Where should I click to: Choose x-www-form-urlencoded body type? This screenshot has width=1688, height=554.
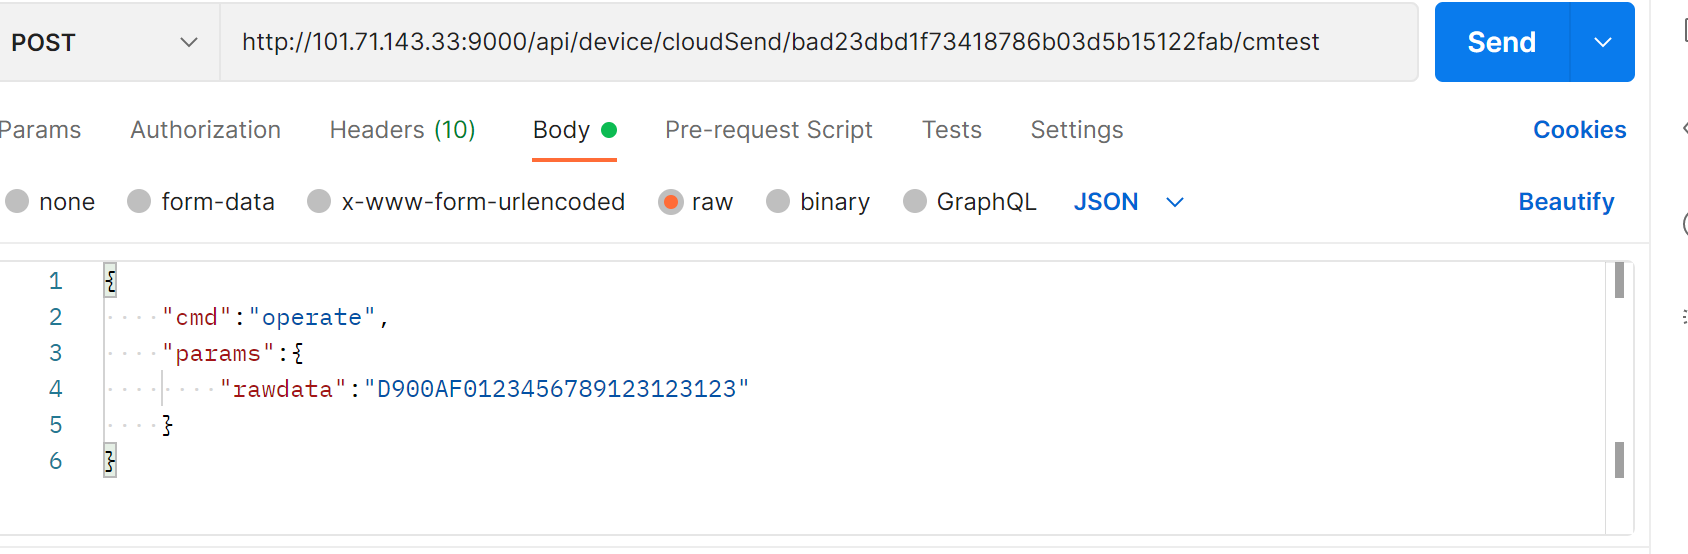320,202
